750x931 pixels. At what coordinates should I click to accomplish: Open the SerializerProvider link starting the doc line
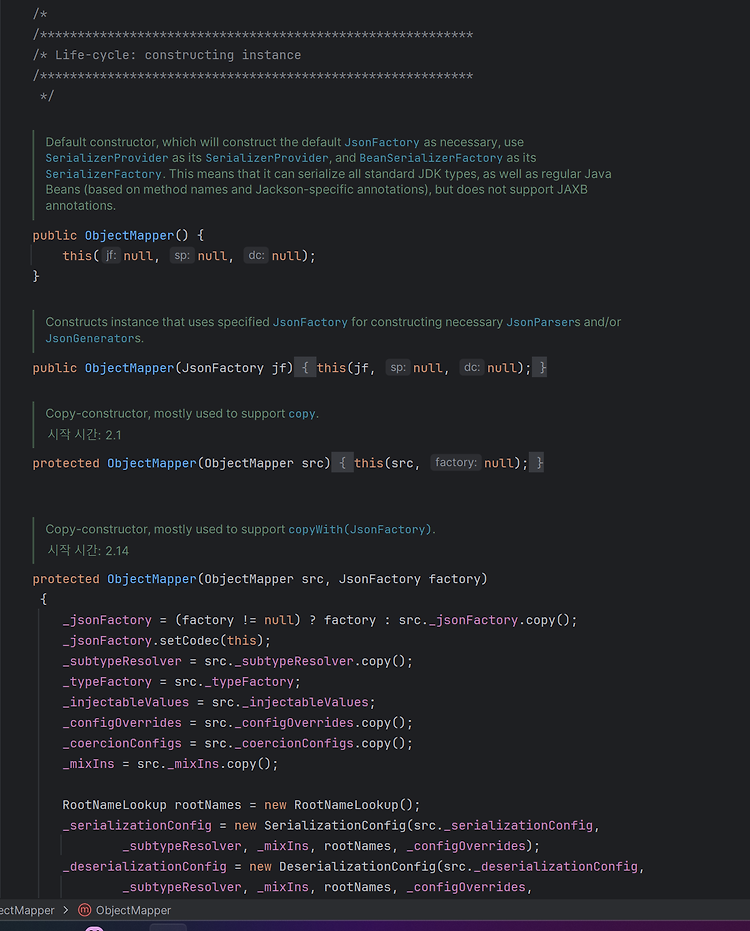click(x=107, y=158)
